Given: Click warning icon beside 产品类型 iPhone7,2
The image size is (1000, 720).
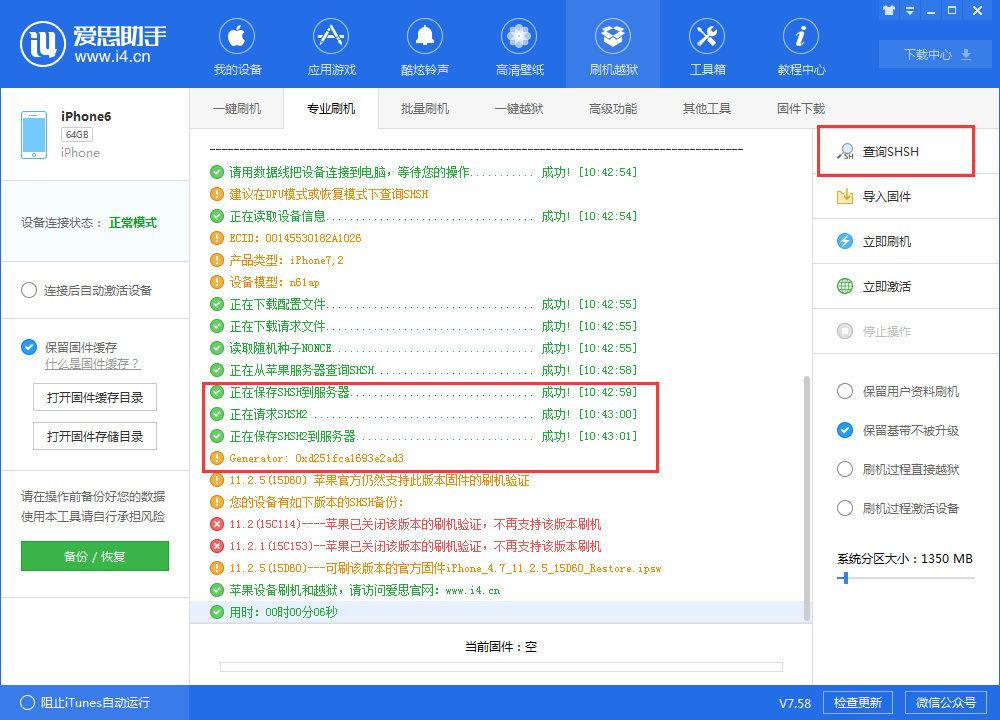Looking at the screenshot, I should coord(217,260).
